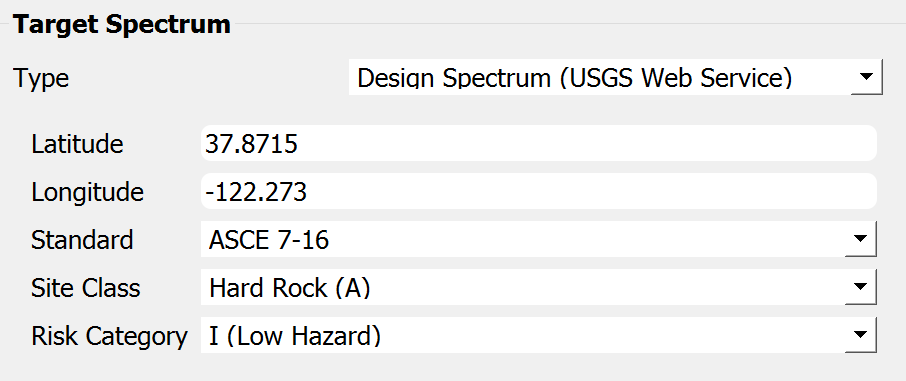This screenshot has width=906, height=381.
Task: Click the 37.8715 value text
Action: tap(251, 144)
